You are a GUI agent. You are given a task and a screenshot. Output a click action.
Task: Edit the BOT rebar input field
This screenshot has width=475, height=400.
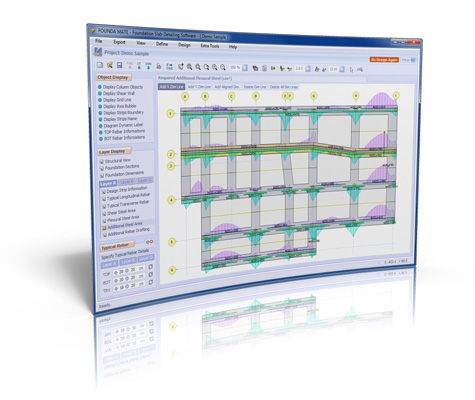pyautogui.click(x=129, y=279)
